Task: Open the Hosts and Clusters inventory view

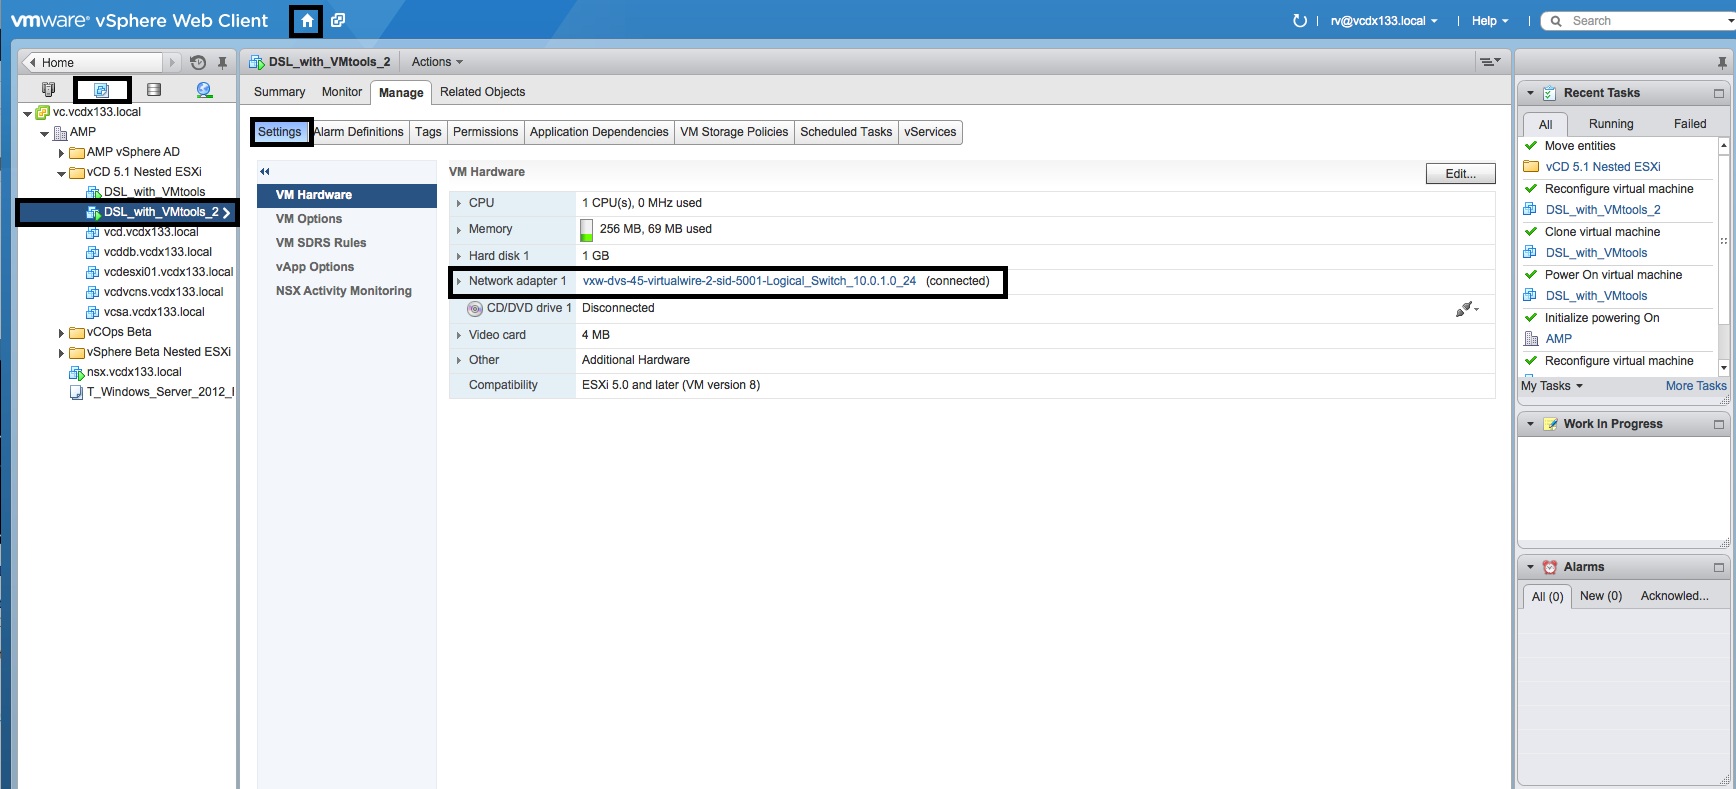Action: tap(48, 90)
